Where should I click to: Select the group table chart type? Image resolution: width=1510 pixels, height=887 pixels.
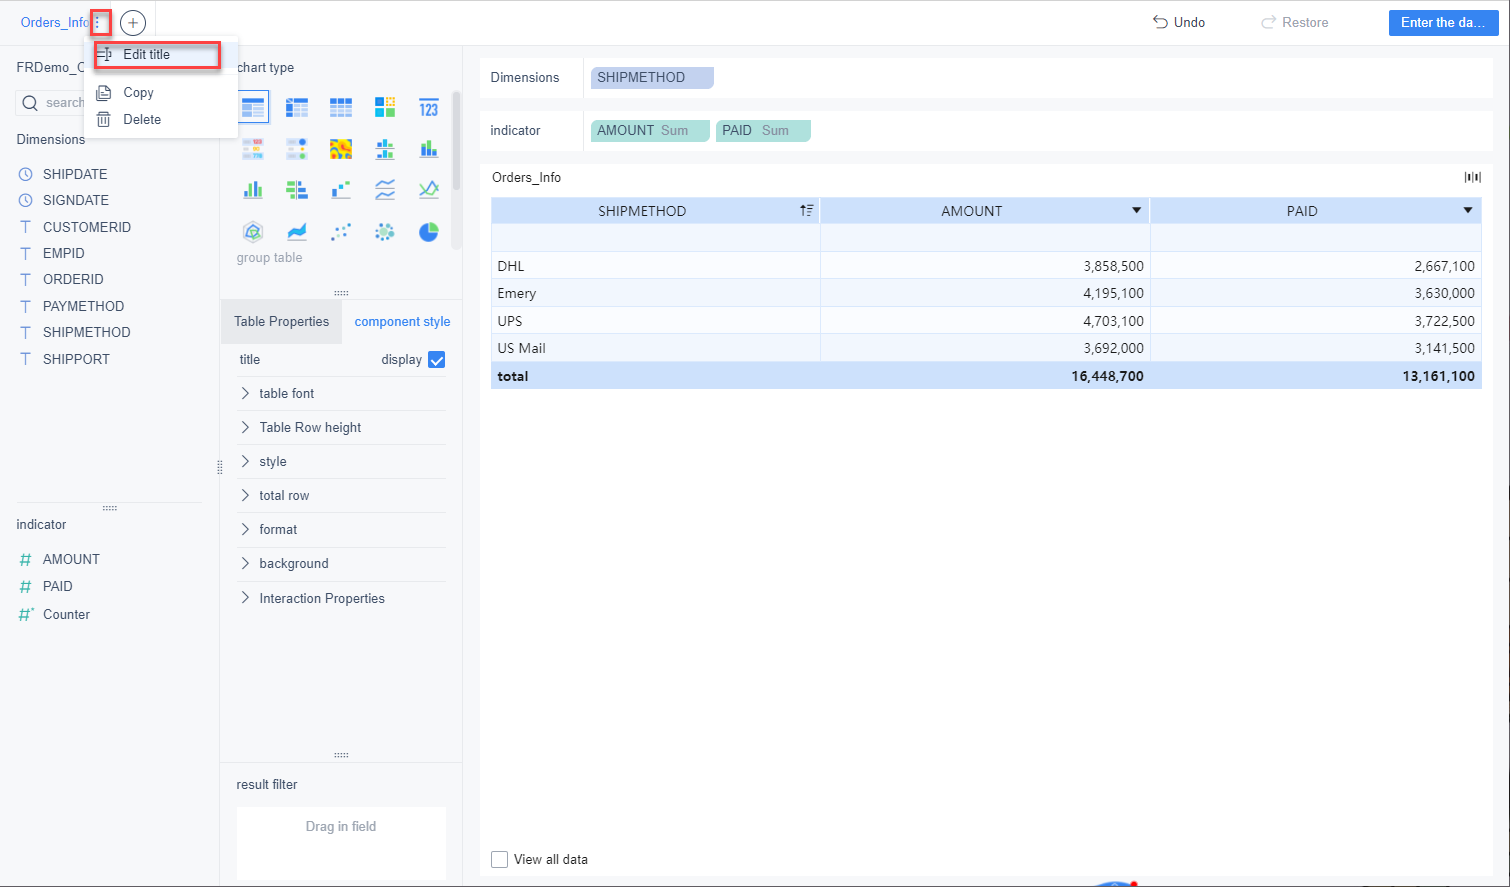[x=253, y=107]
